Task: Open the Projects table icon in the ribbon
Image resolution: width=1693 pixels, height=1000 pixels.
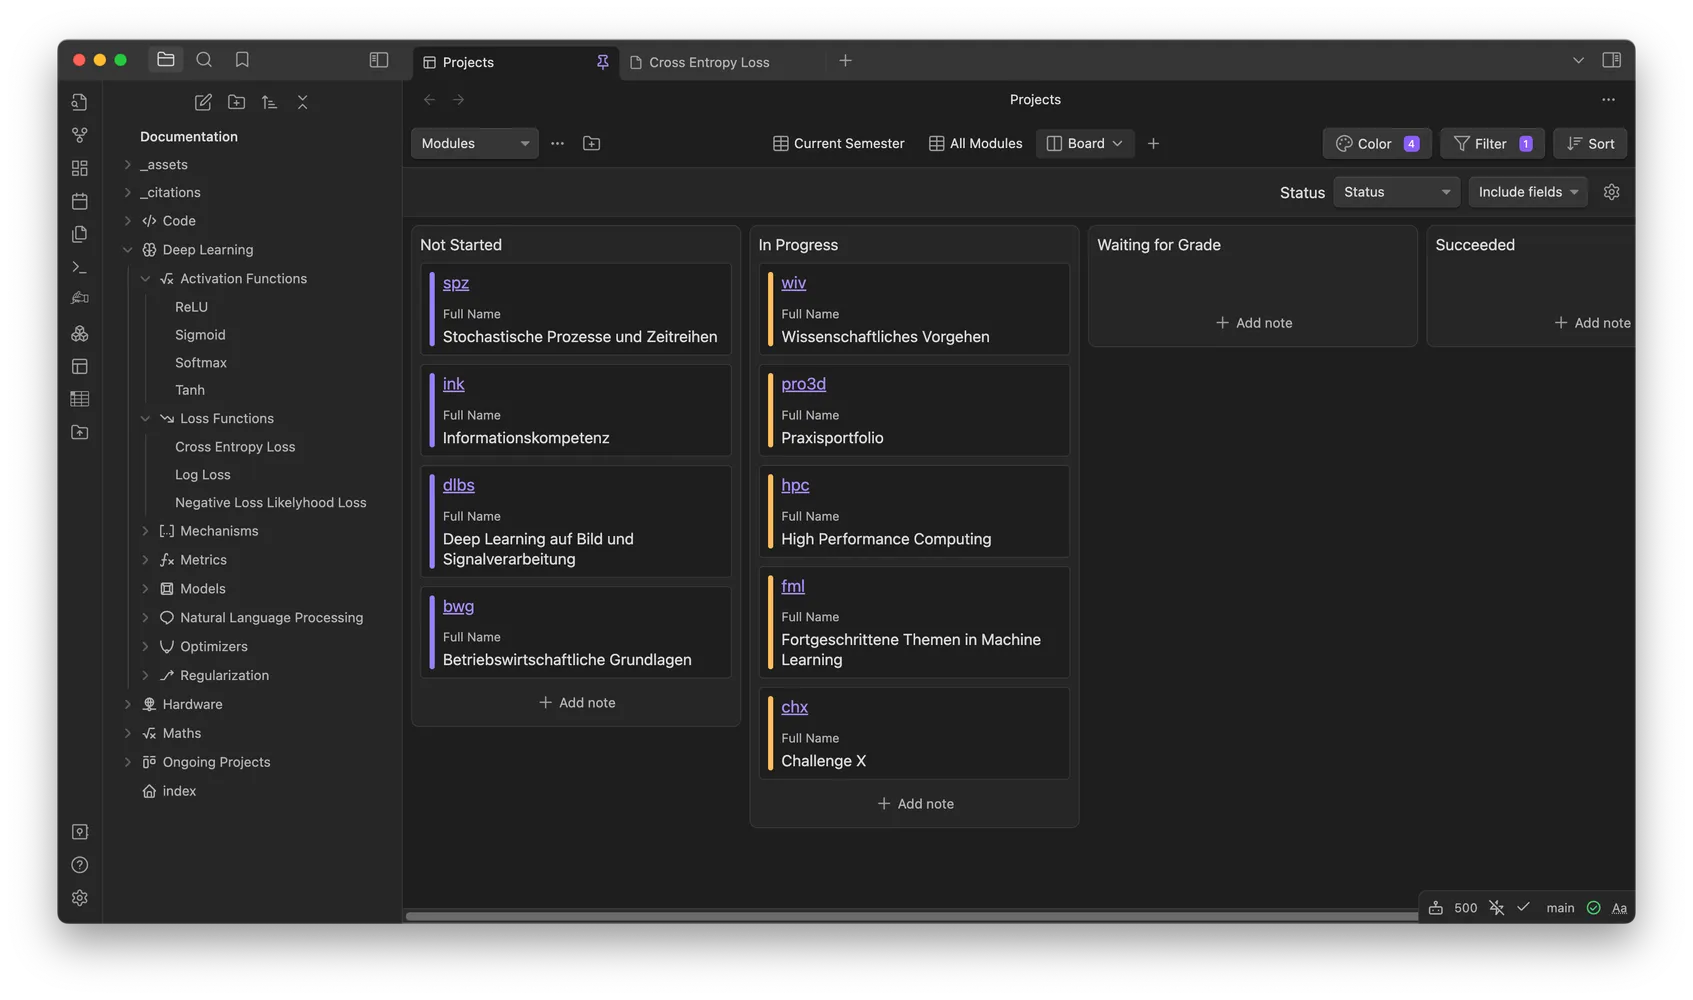Action: [x=79, y=398]
